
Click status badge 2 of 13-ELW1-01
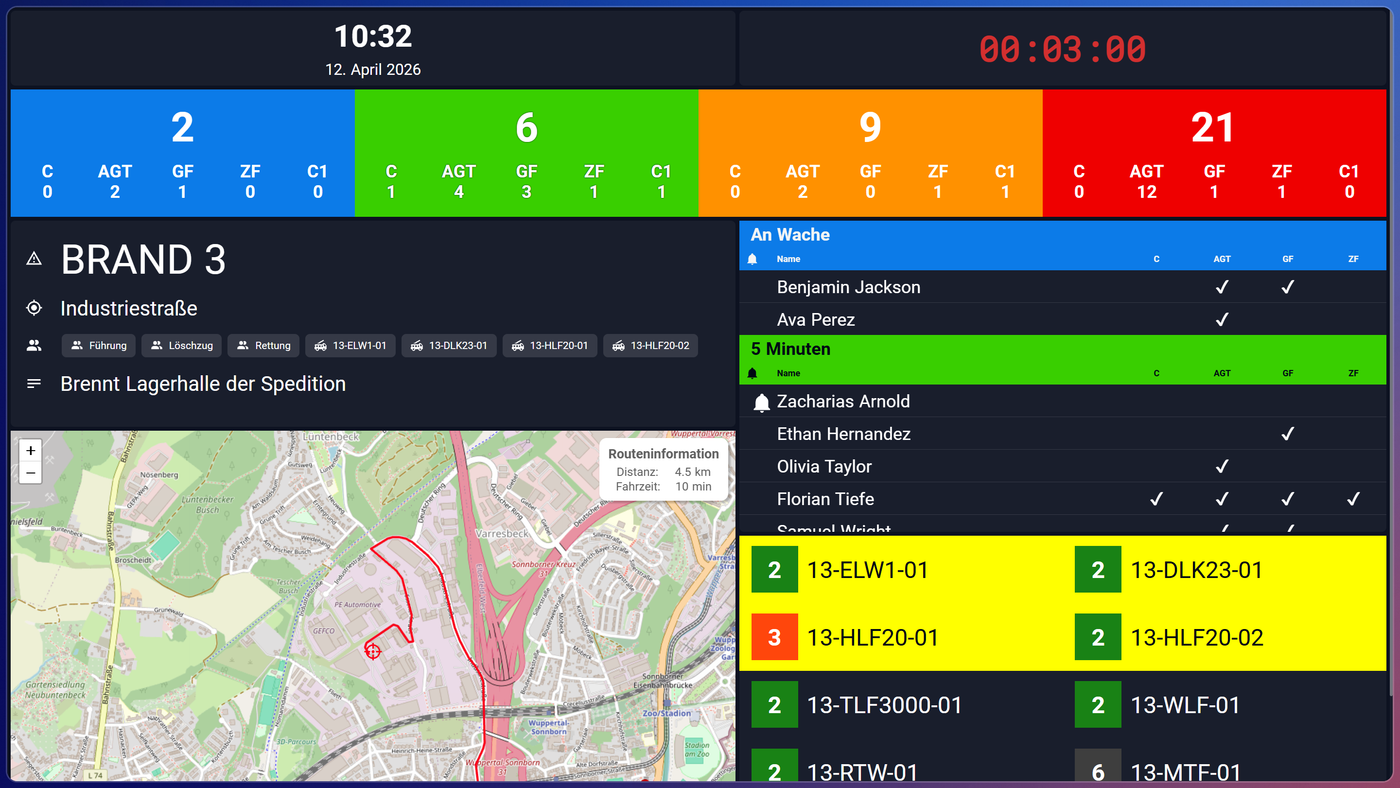(774, 570)
